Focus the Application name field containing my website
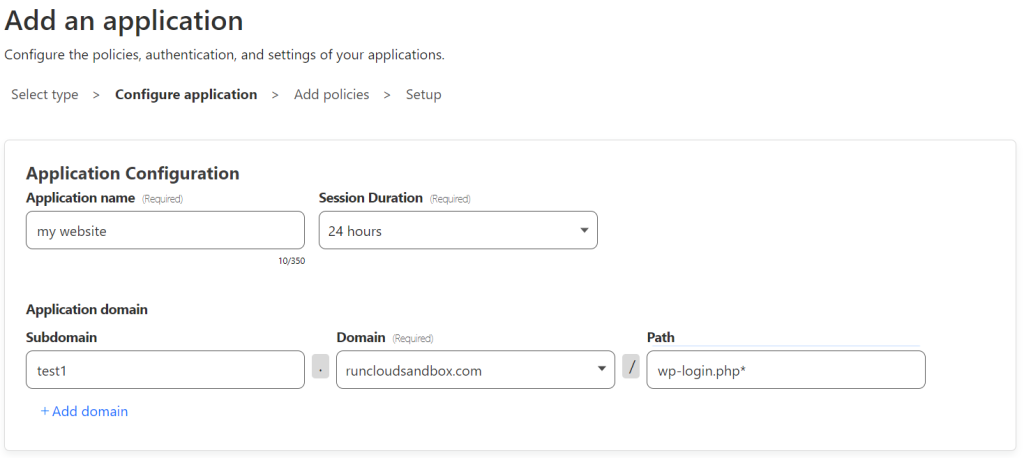The image size is (1024, 458). coord(165,230)
